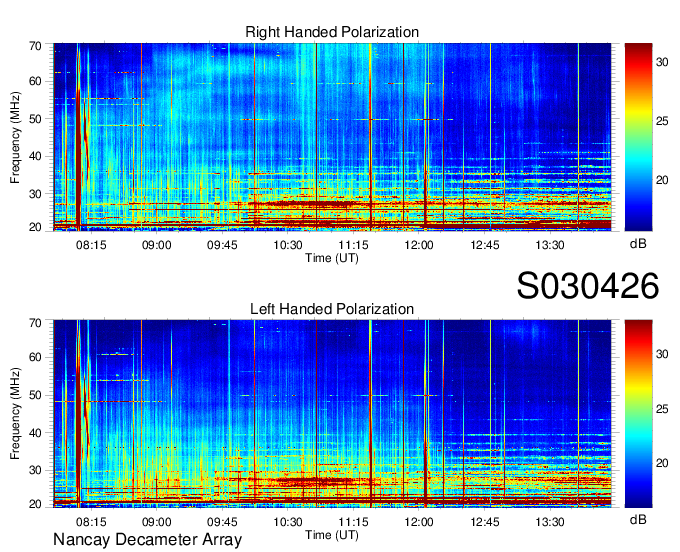Click 30 frequency tick on Right Handed plot
Viewport: 680px width, 552px height.
[35, 193]
